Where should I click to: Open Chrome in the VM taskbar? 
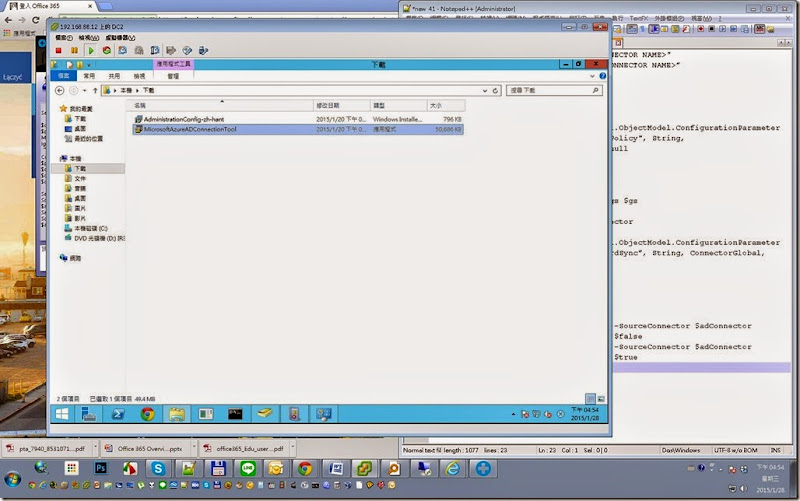point(147,414)
